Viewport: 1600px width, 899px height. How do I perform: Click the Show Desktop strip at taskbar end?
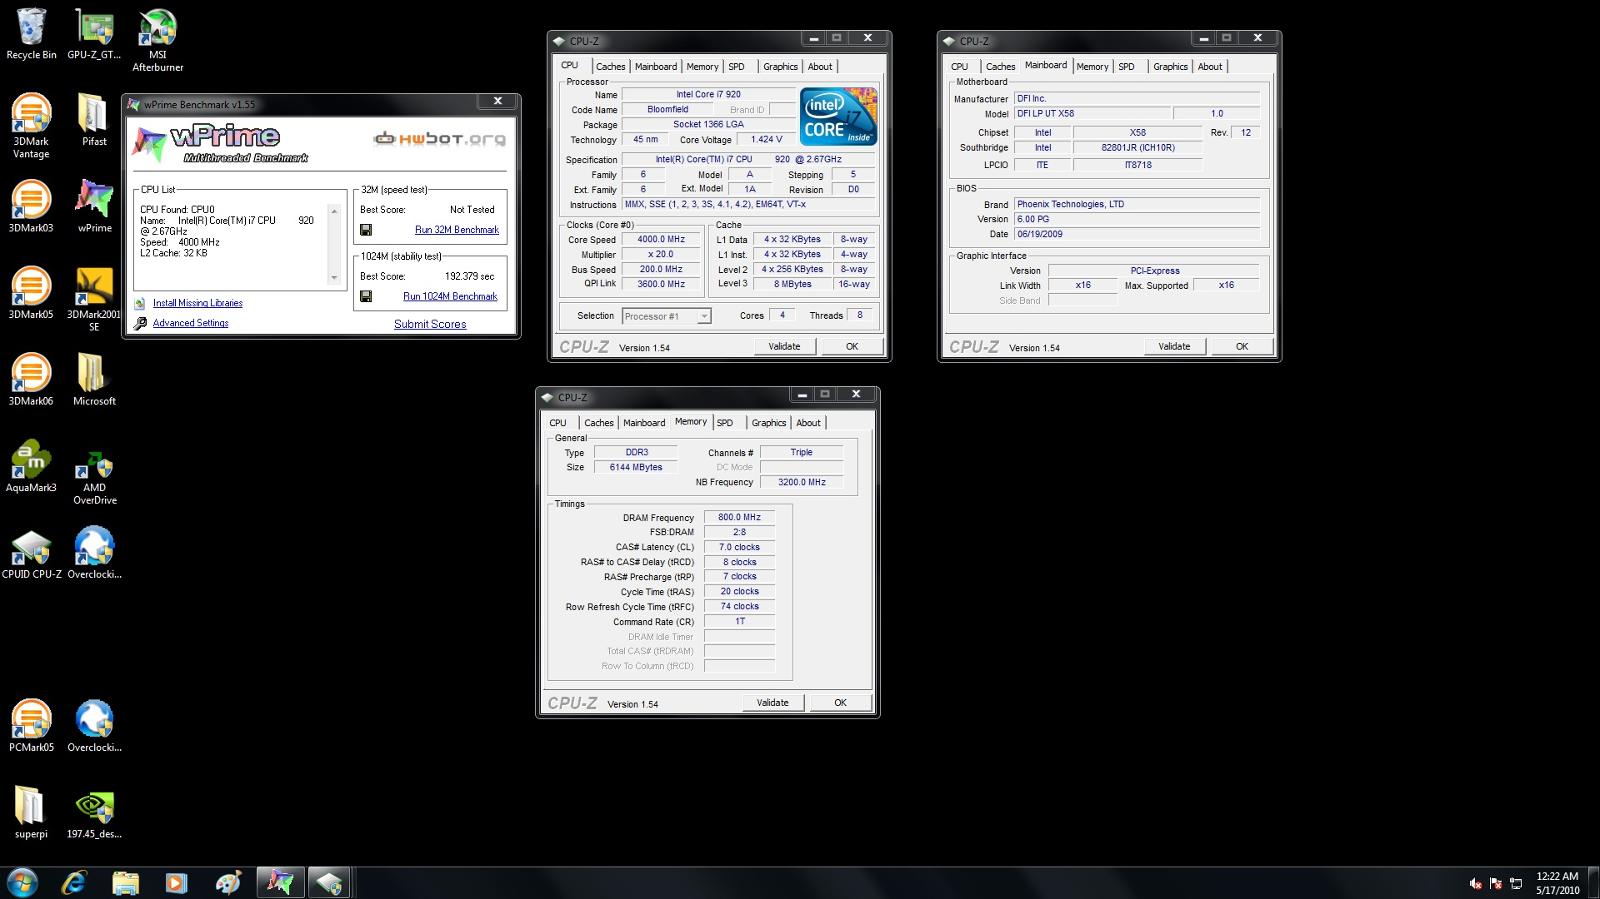1593,883
